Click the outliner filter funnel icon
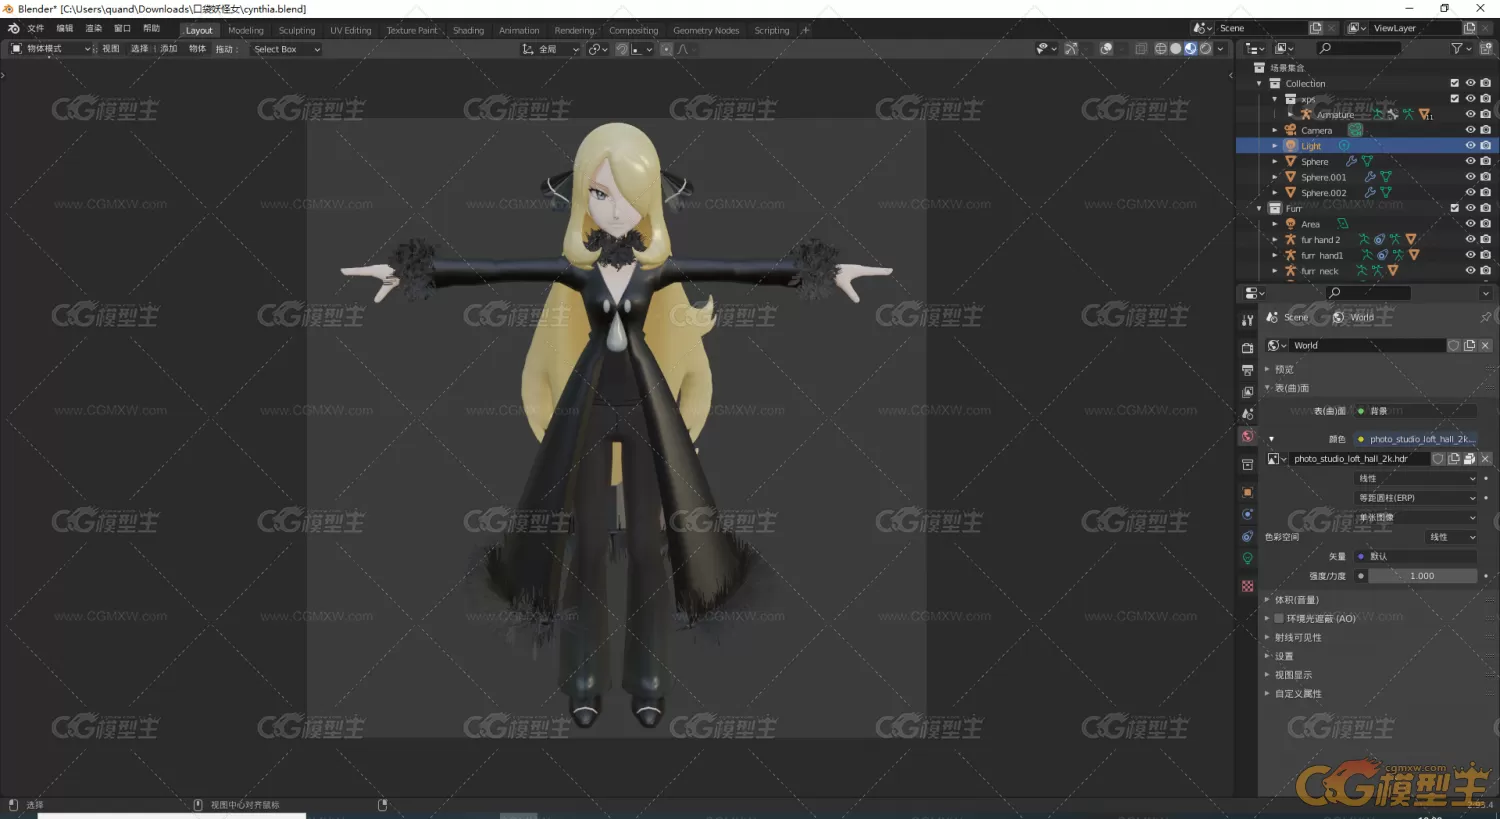1500x819 pixels. click(1457, 48)
